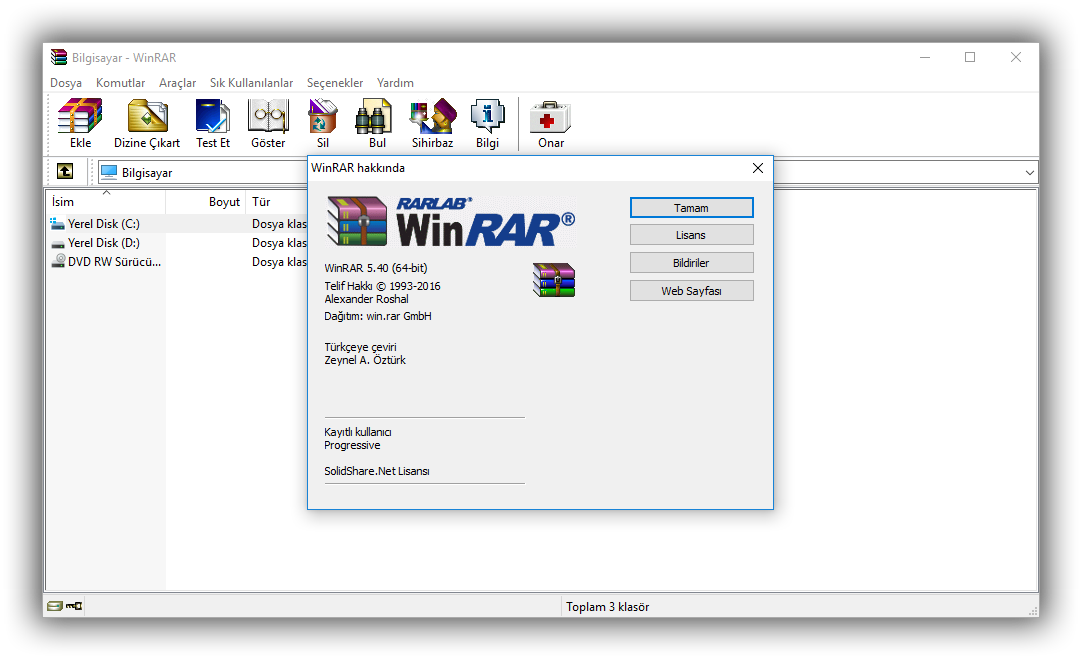Open the Seçenekler menu
The image size is (1082, 660).
[335, 83]
